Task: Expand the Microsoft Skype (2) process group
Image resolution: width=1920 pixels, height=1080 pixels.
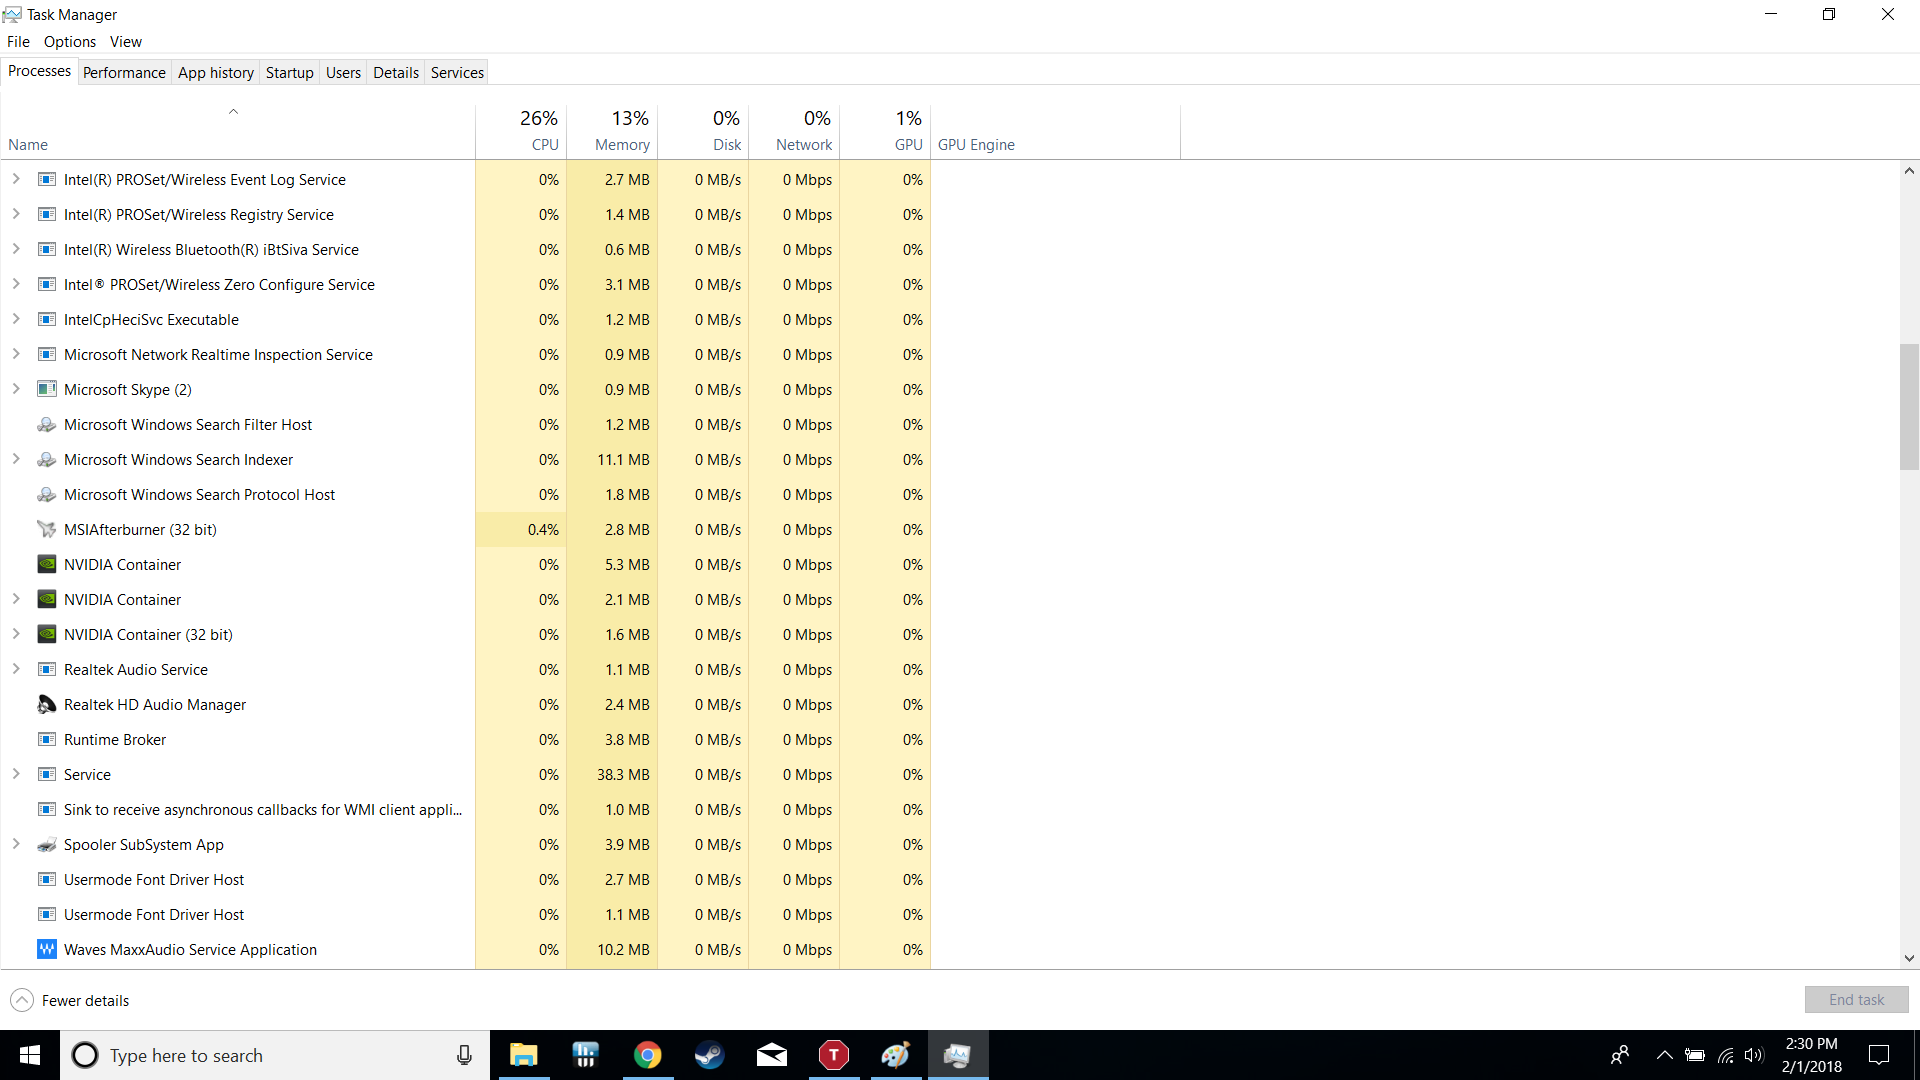Action: [x=16, y=389]
